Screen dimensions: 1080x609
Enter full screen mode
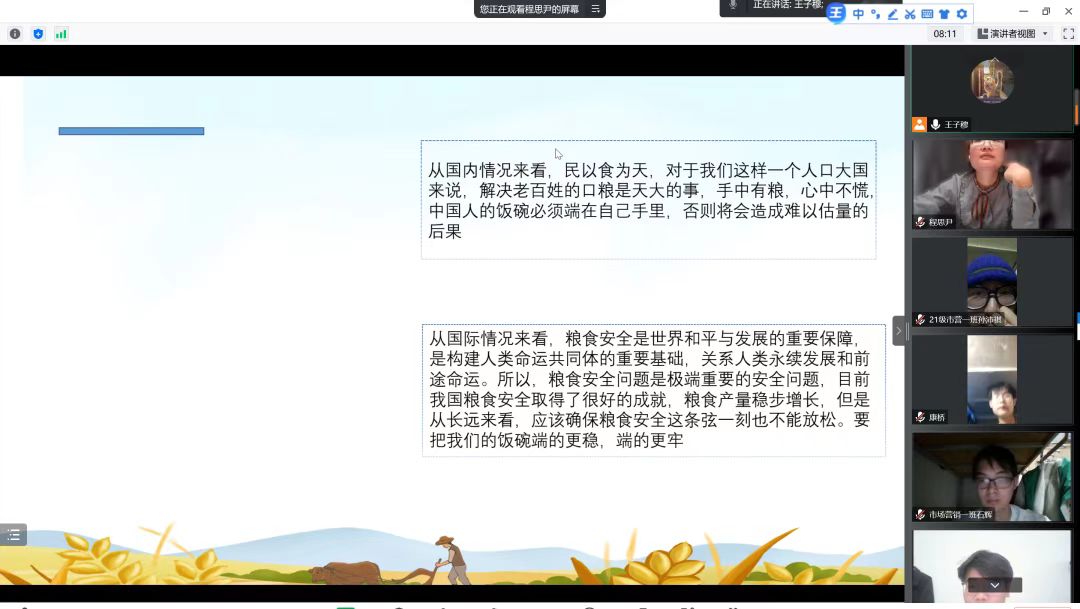coord(1068,33)
